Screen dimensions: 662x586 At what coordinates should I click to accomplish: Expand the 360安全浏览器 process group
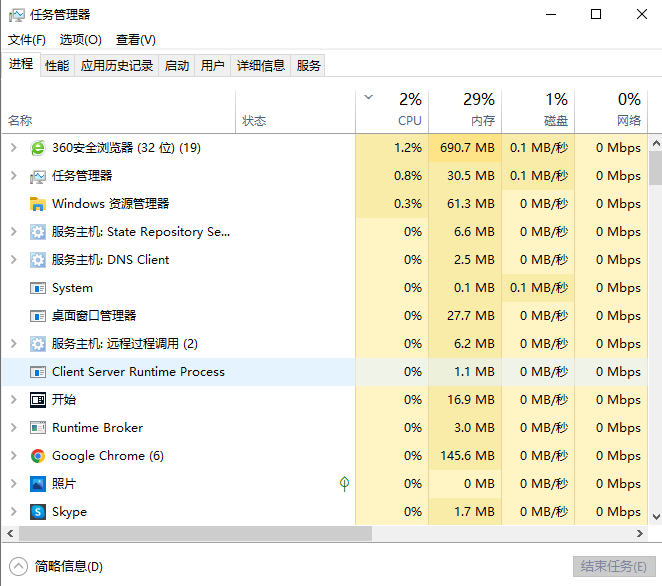[13, 148]
